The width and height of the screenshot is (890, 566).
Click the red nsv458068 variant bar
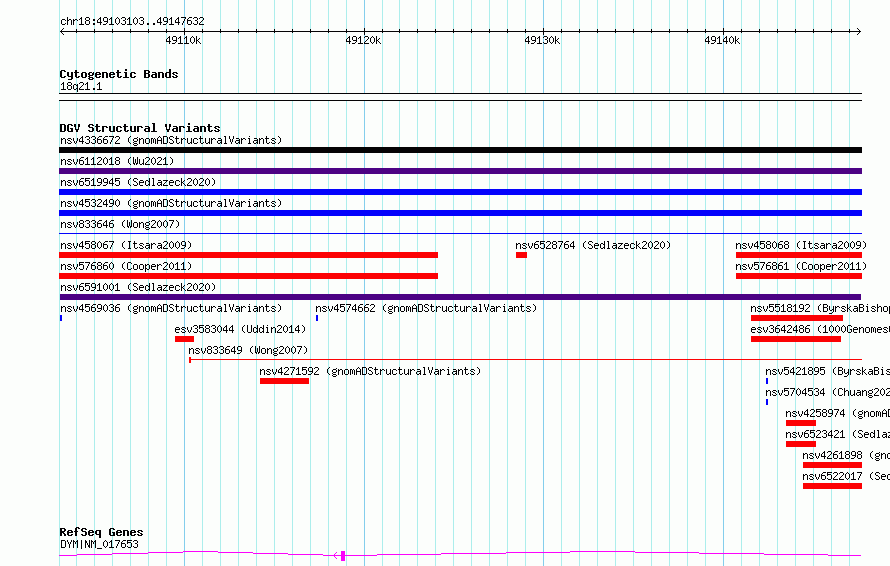pyautogui.click(x=799, y=255)
